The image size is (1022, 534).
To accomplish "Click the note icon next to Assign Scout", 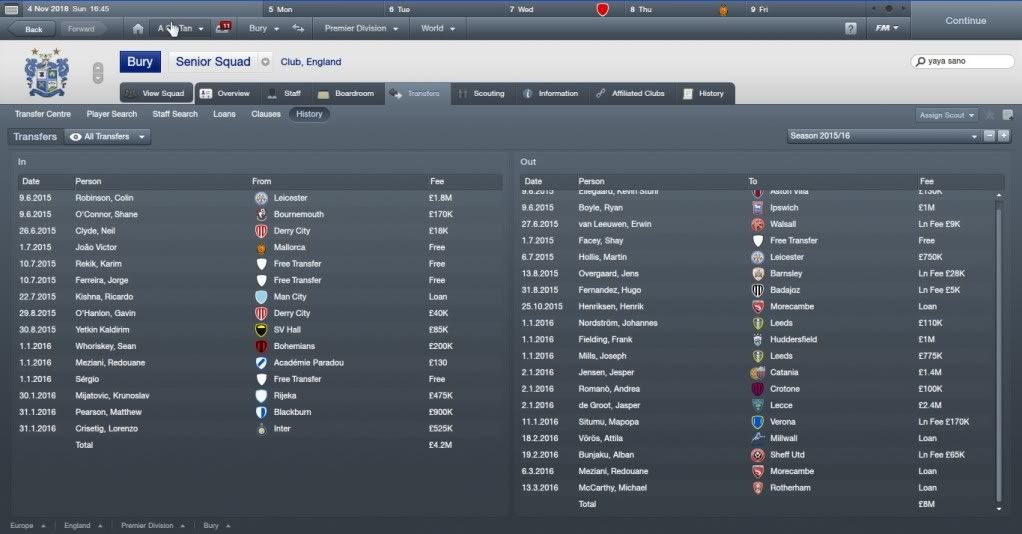I will coord(1008,115).
